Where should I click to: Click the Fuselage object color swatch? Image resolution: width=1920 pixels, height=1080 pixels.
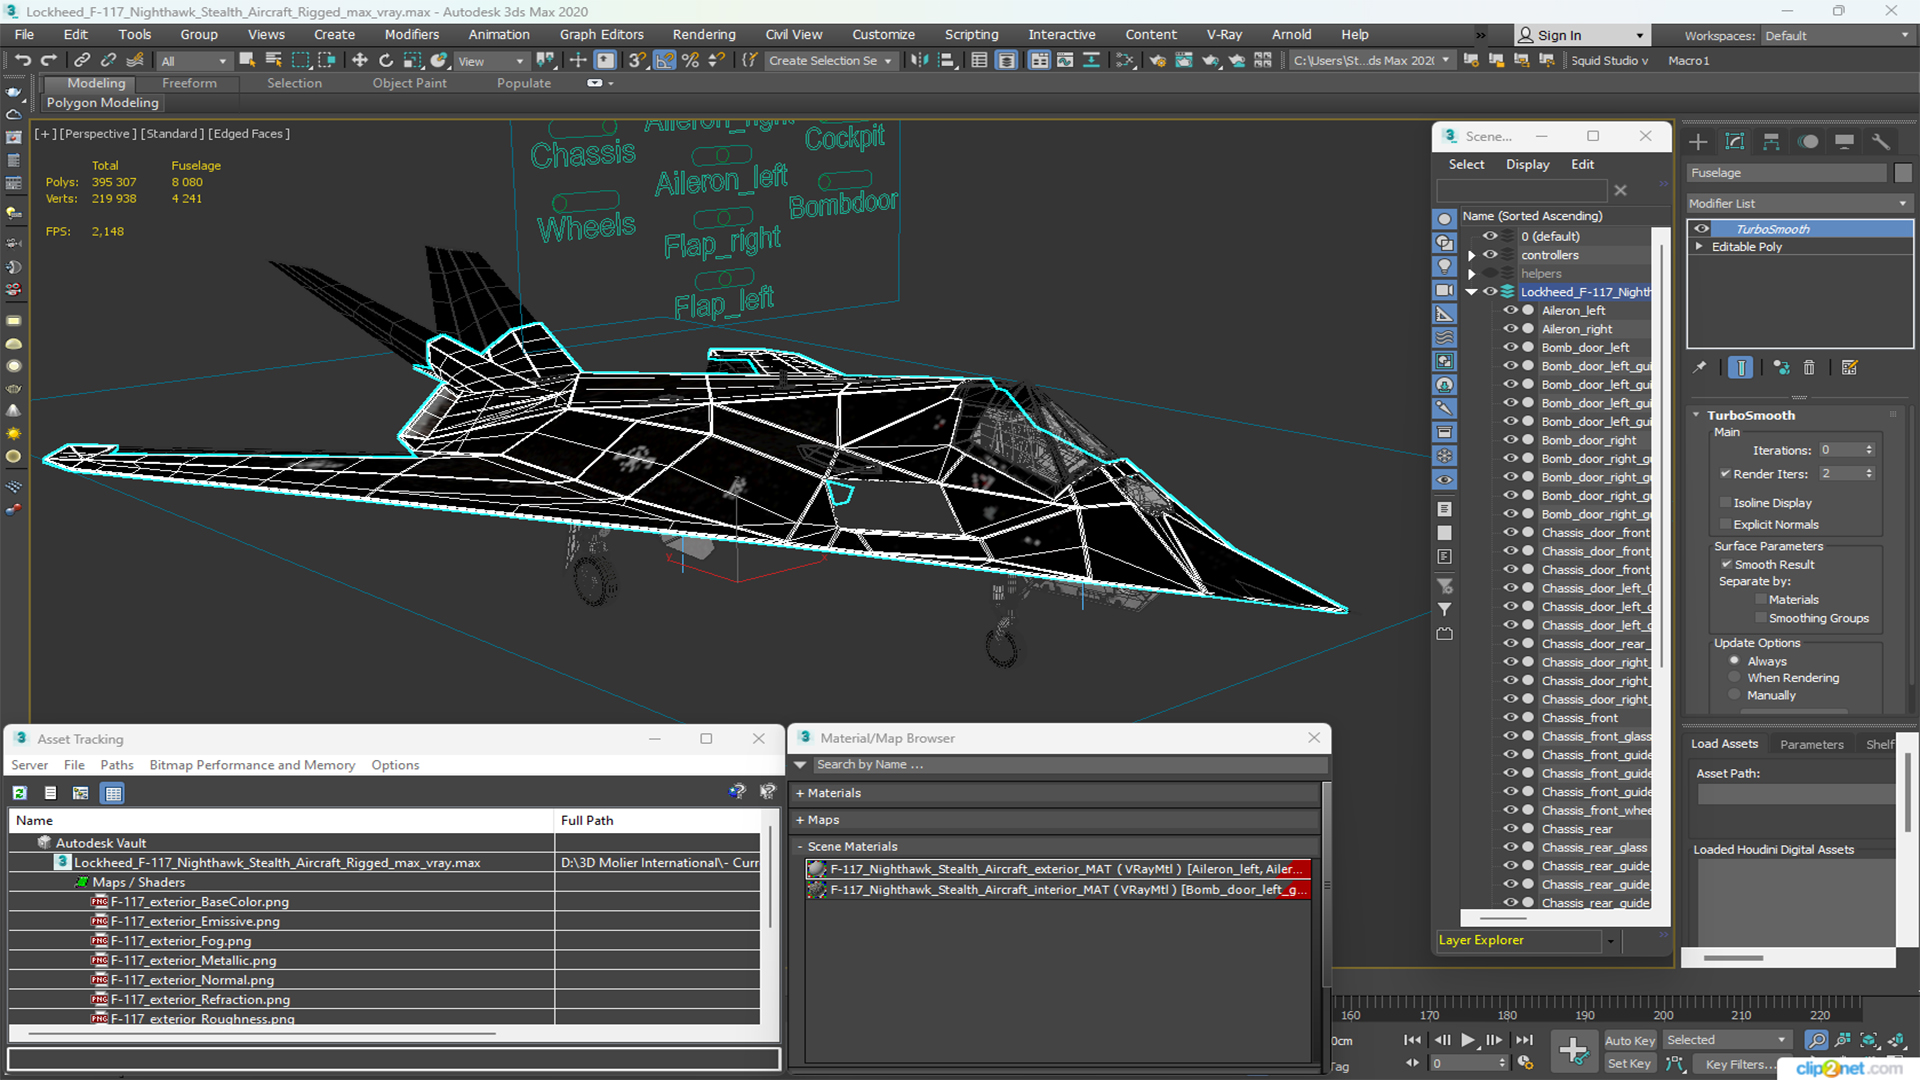click(x=1903, y=173)
